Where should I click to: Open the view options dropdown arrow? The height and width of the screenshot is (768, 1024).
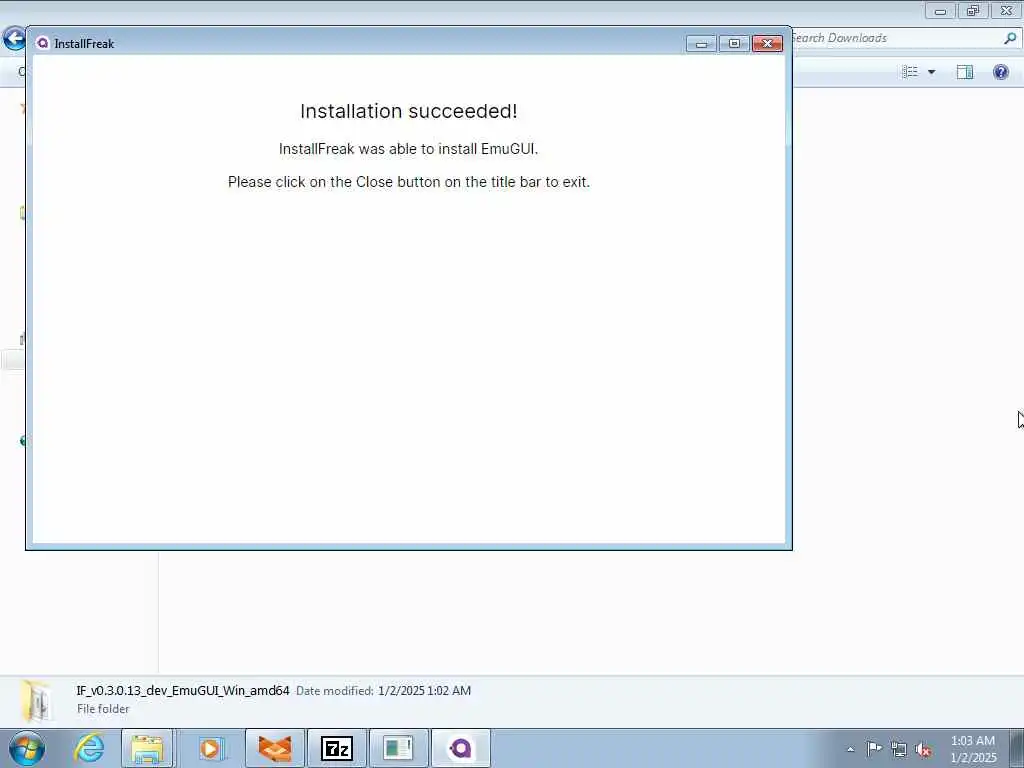[x=932, y=72]
